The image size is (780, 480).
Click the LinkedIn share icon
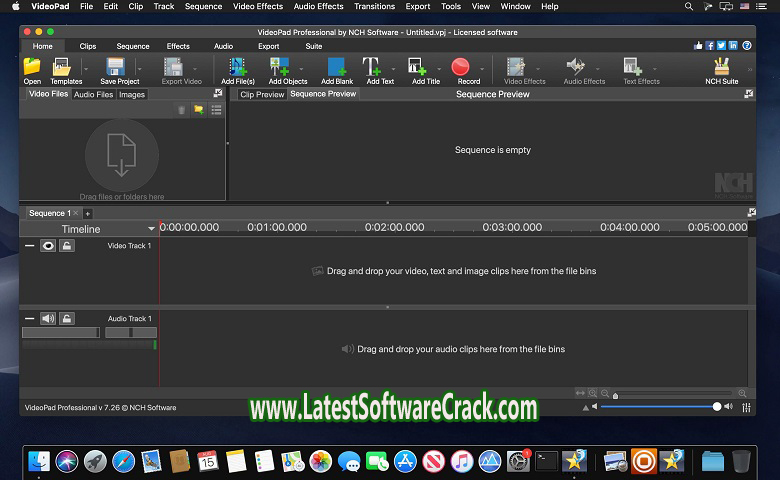click(x=733, y=46)
